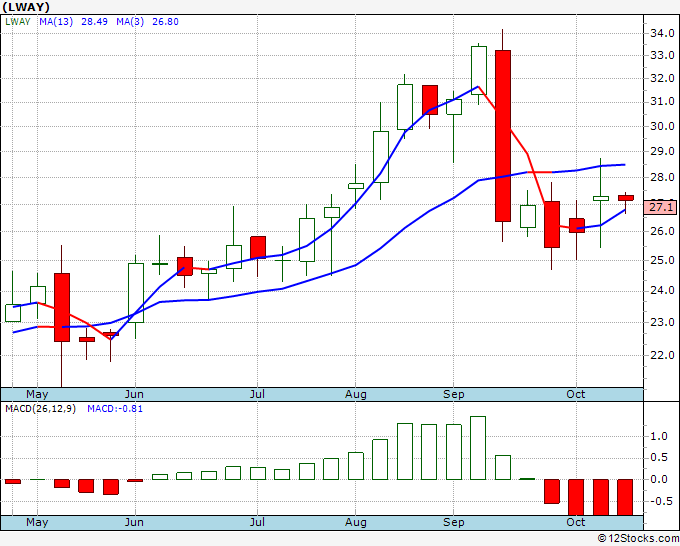Image resolution: width=680 pixels, height=546 pixels.
Task: Select the highlighted 27.1 current price tag
Action: 660,207
